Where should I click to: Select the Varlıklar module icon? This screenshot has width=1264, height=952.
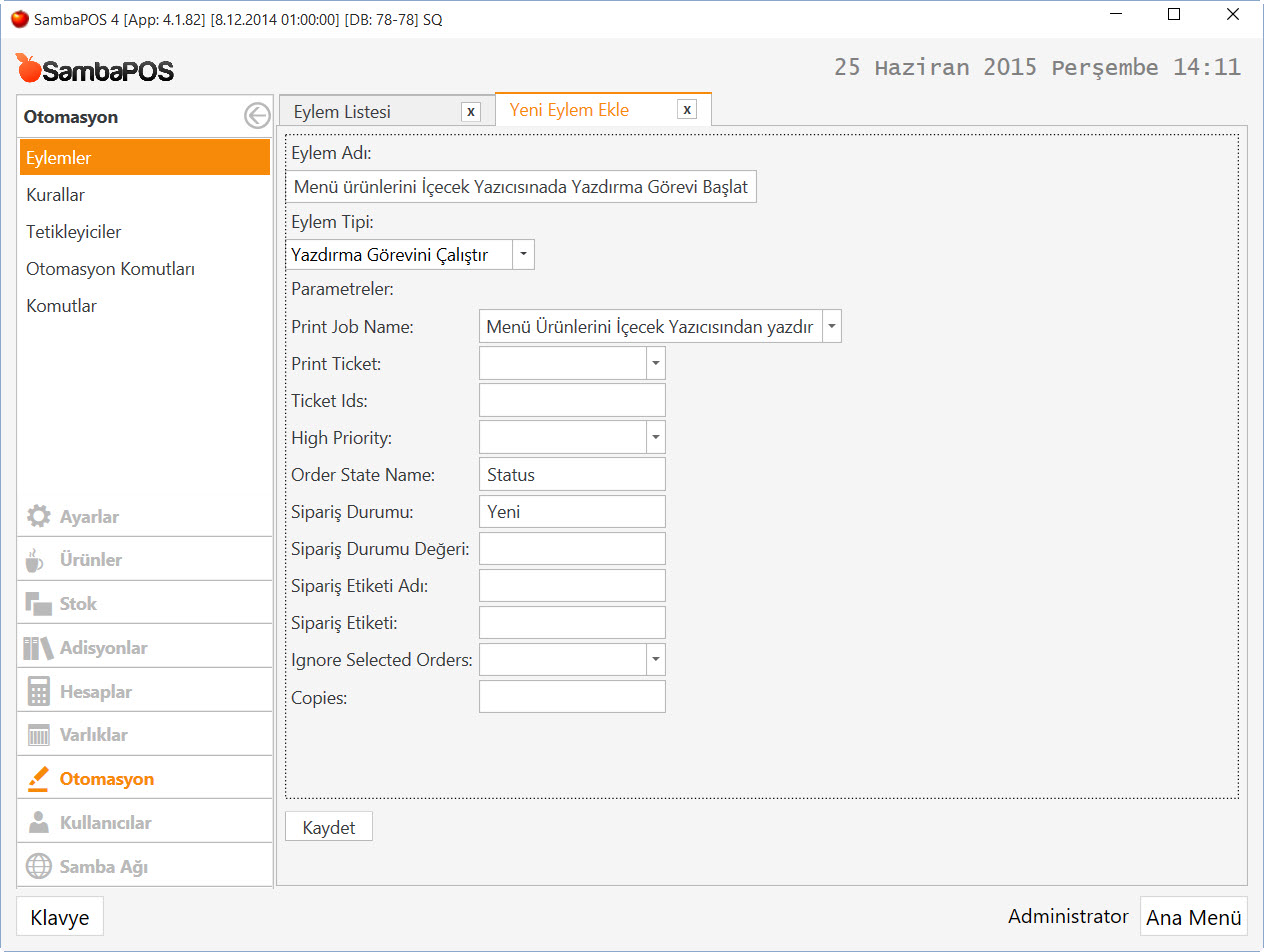point(38,735)
